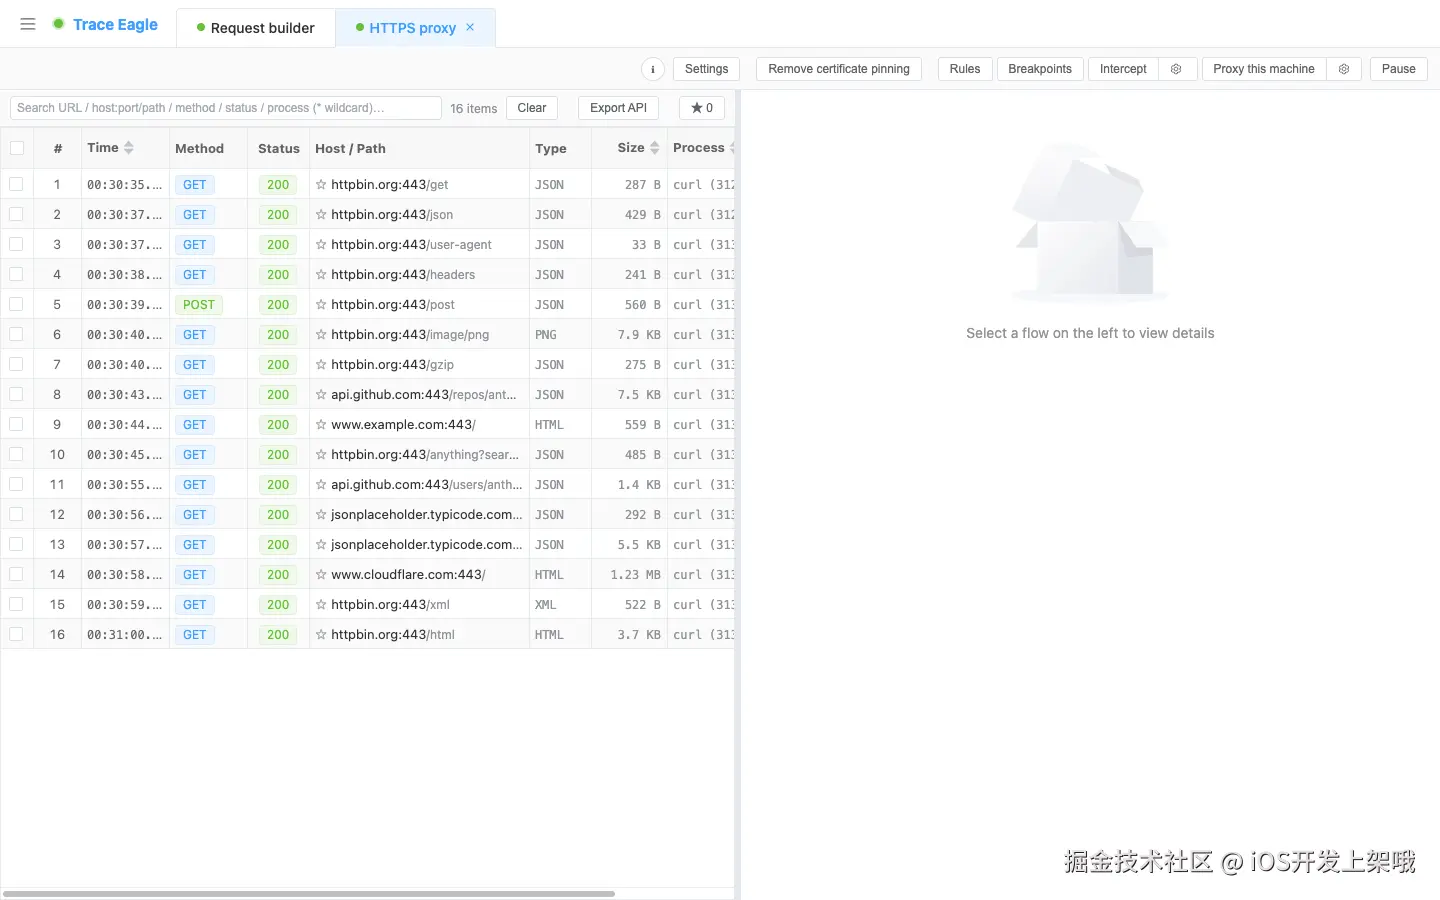This screenshot has width=1440, height=900.
Task: Star the httpbin.org:443/json flow
Action: pos(321,214)
